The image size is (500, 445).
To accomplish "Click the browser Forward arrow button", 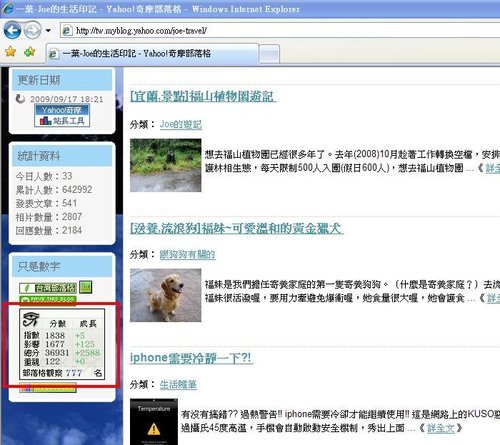I will tap(32, 30).
